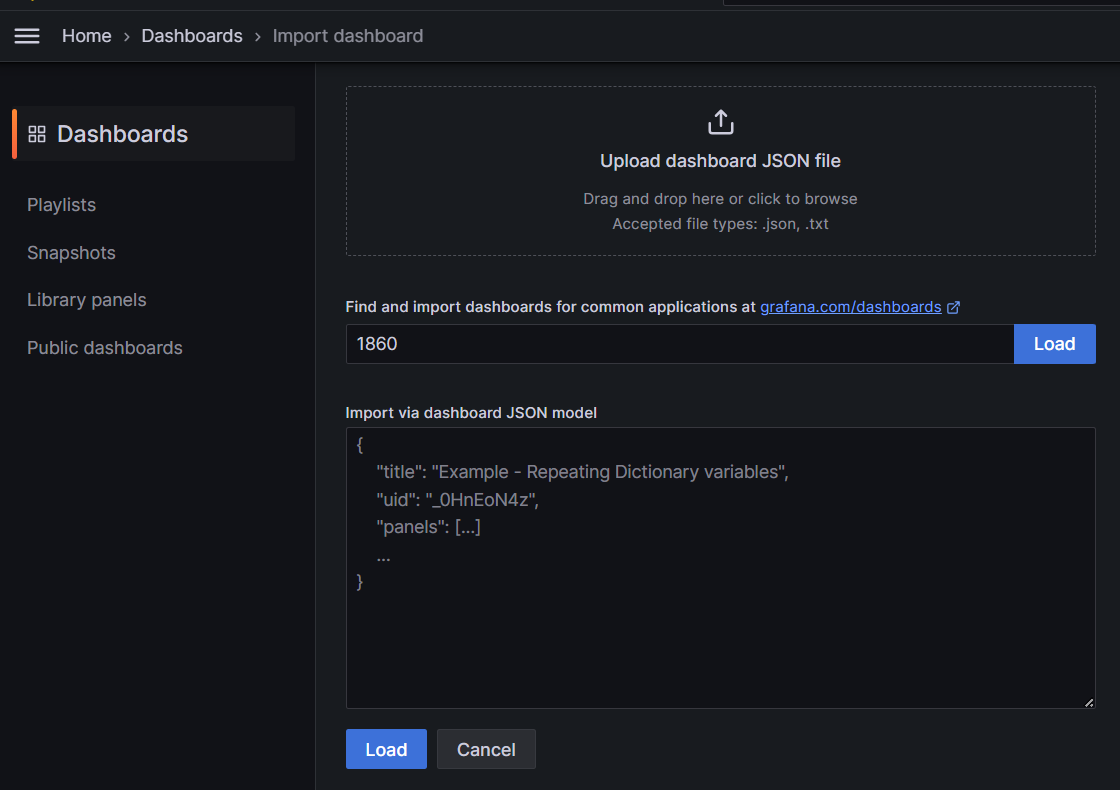Click Load next to the dashboard ID field
Screen dimensions: 1120x790
pos(1054,343)
